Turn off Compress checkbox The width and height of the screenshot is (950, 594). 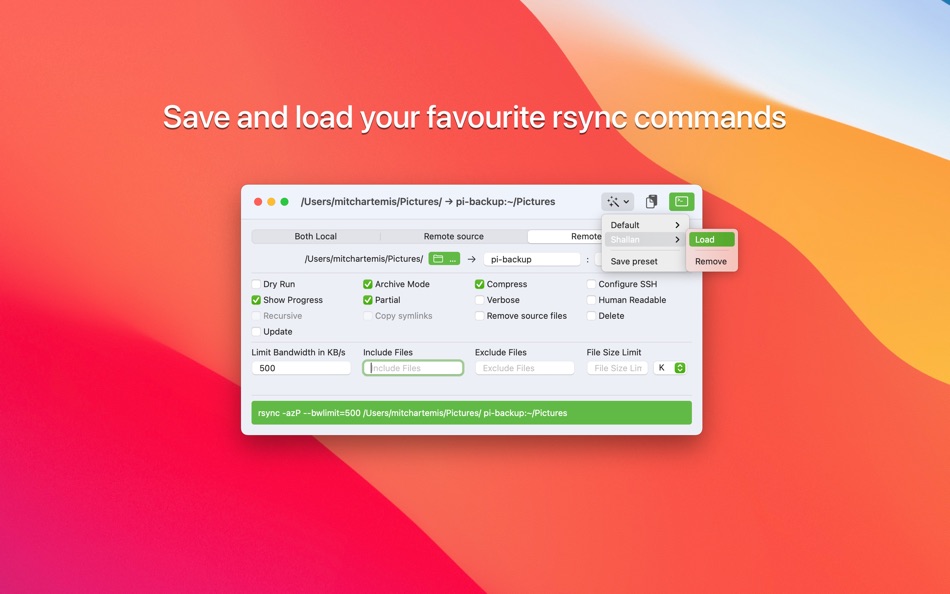tap(479, 284)
